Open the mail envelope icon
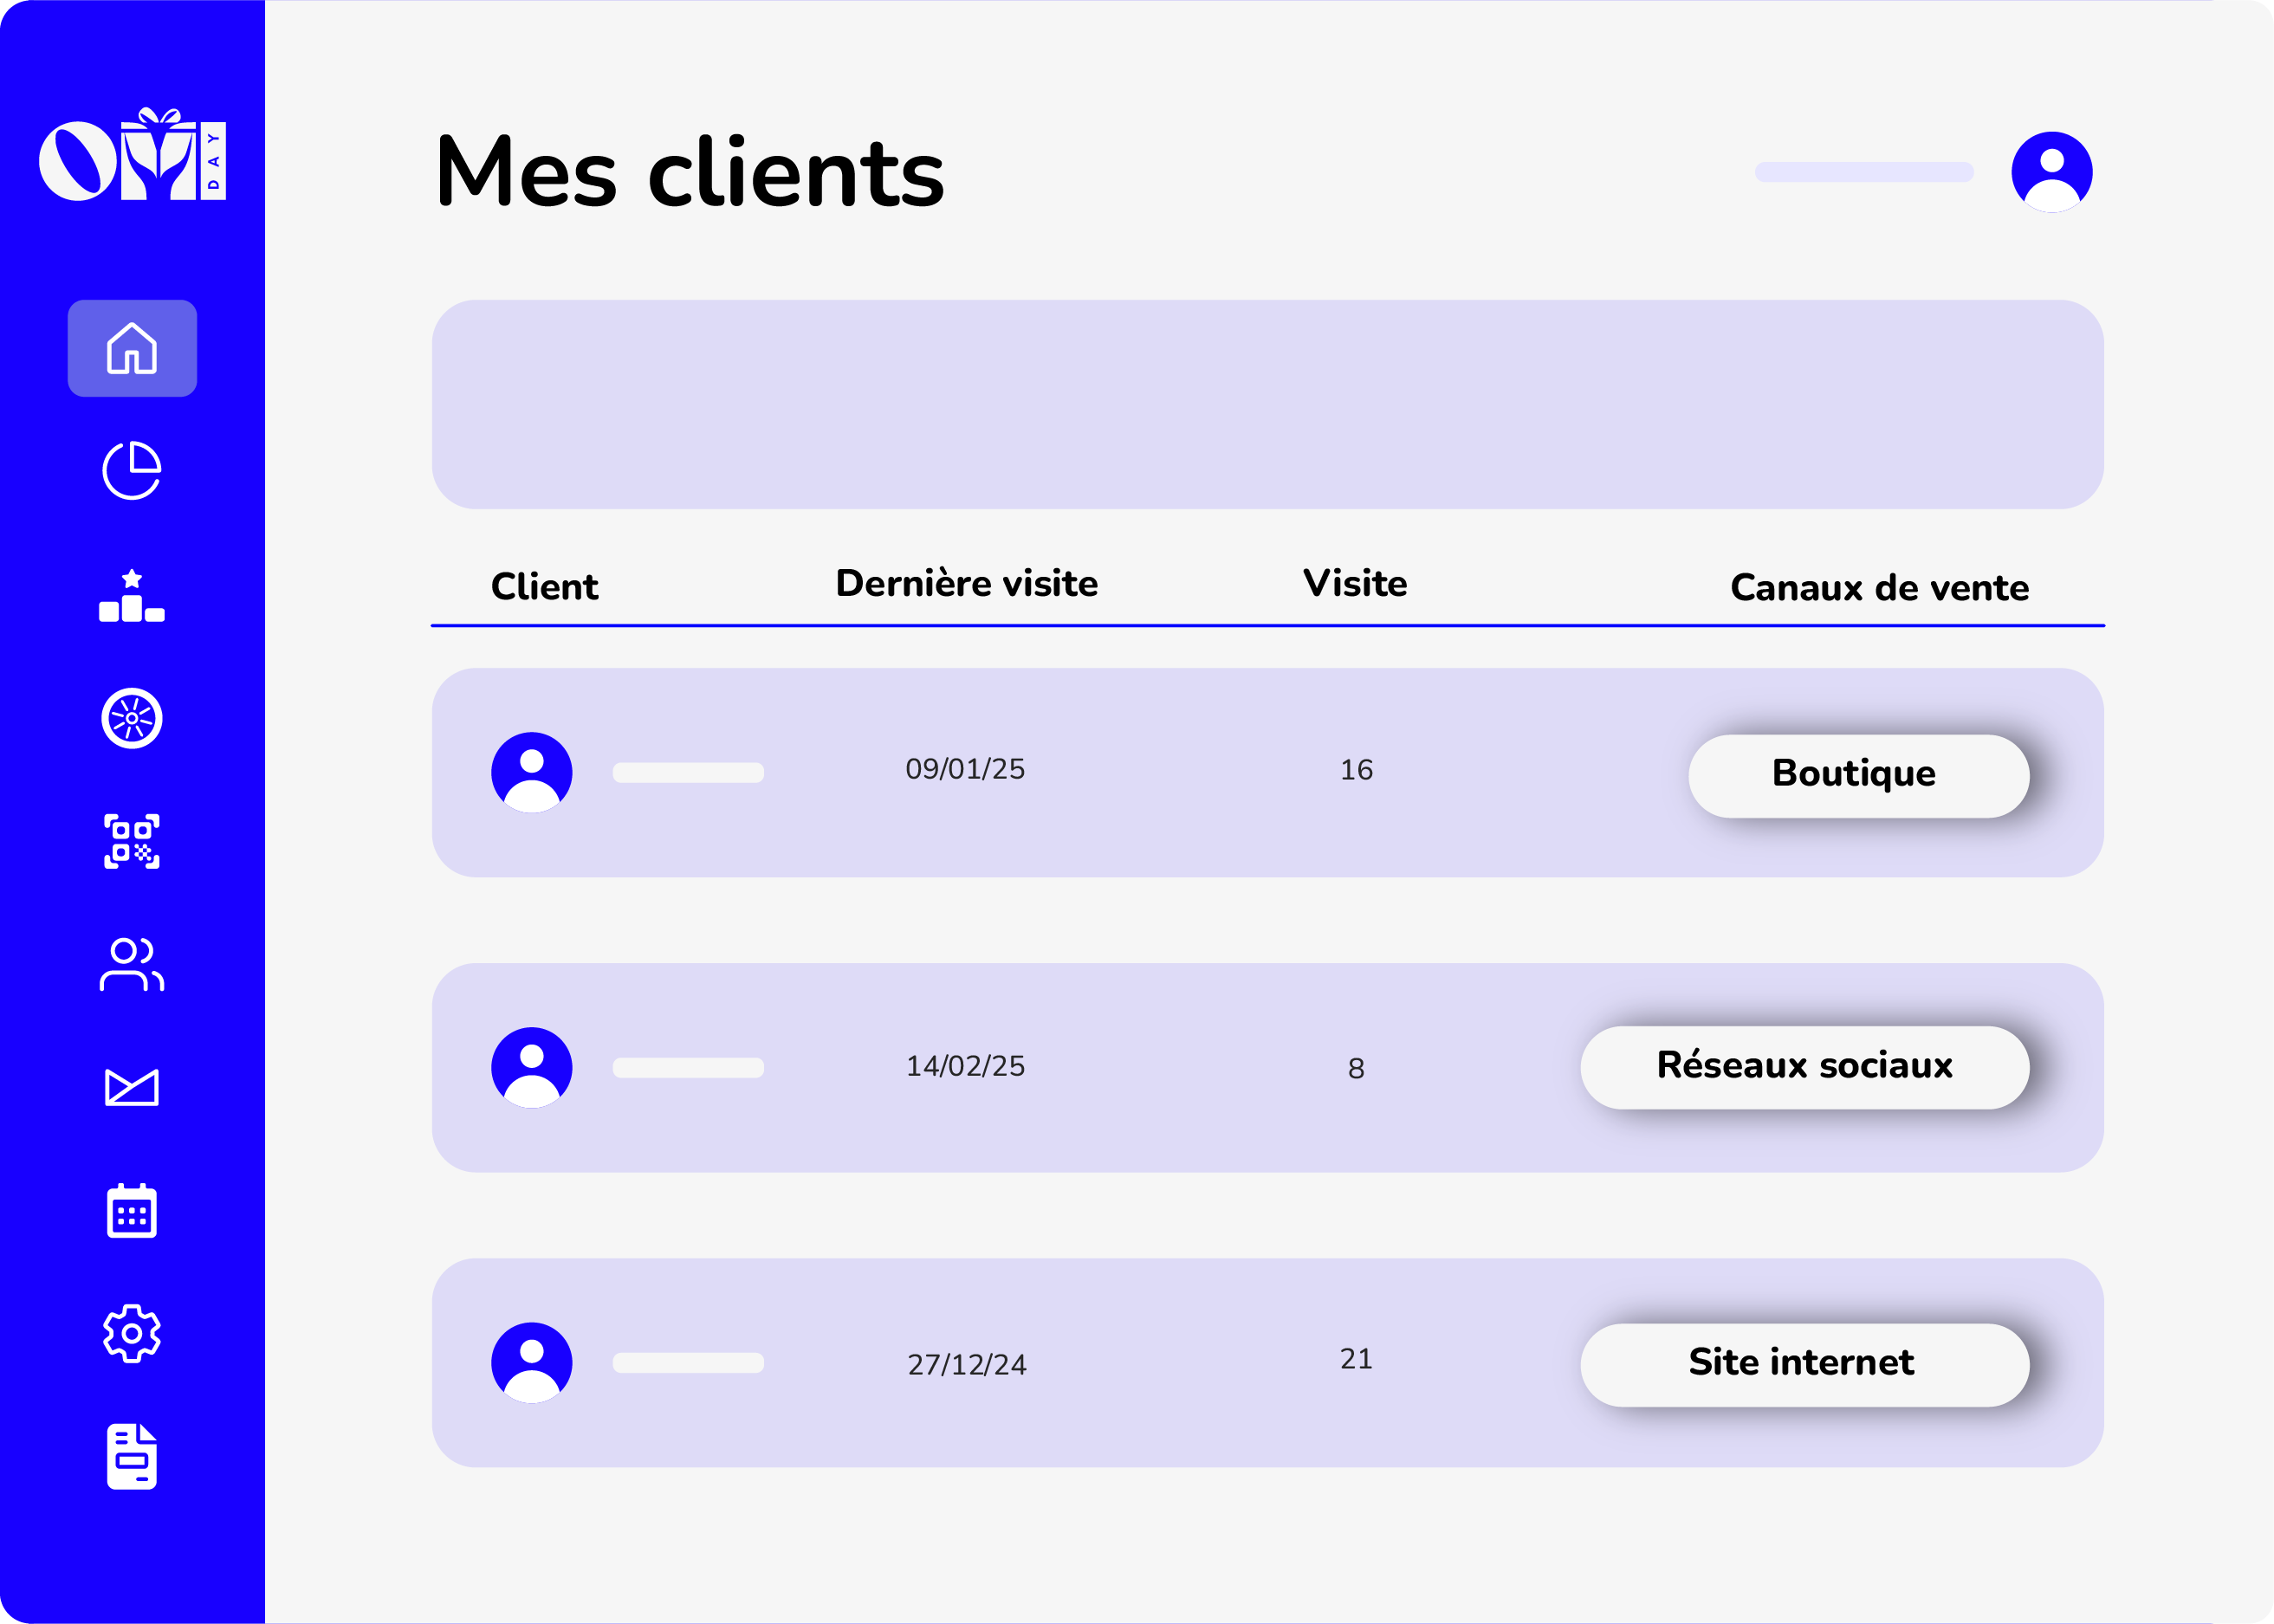The image size is (2274, 1624). point(132,1087)
